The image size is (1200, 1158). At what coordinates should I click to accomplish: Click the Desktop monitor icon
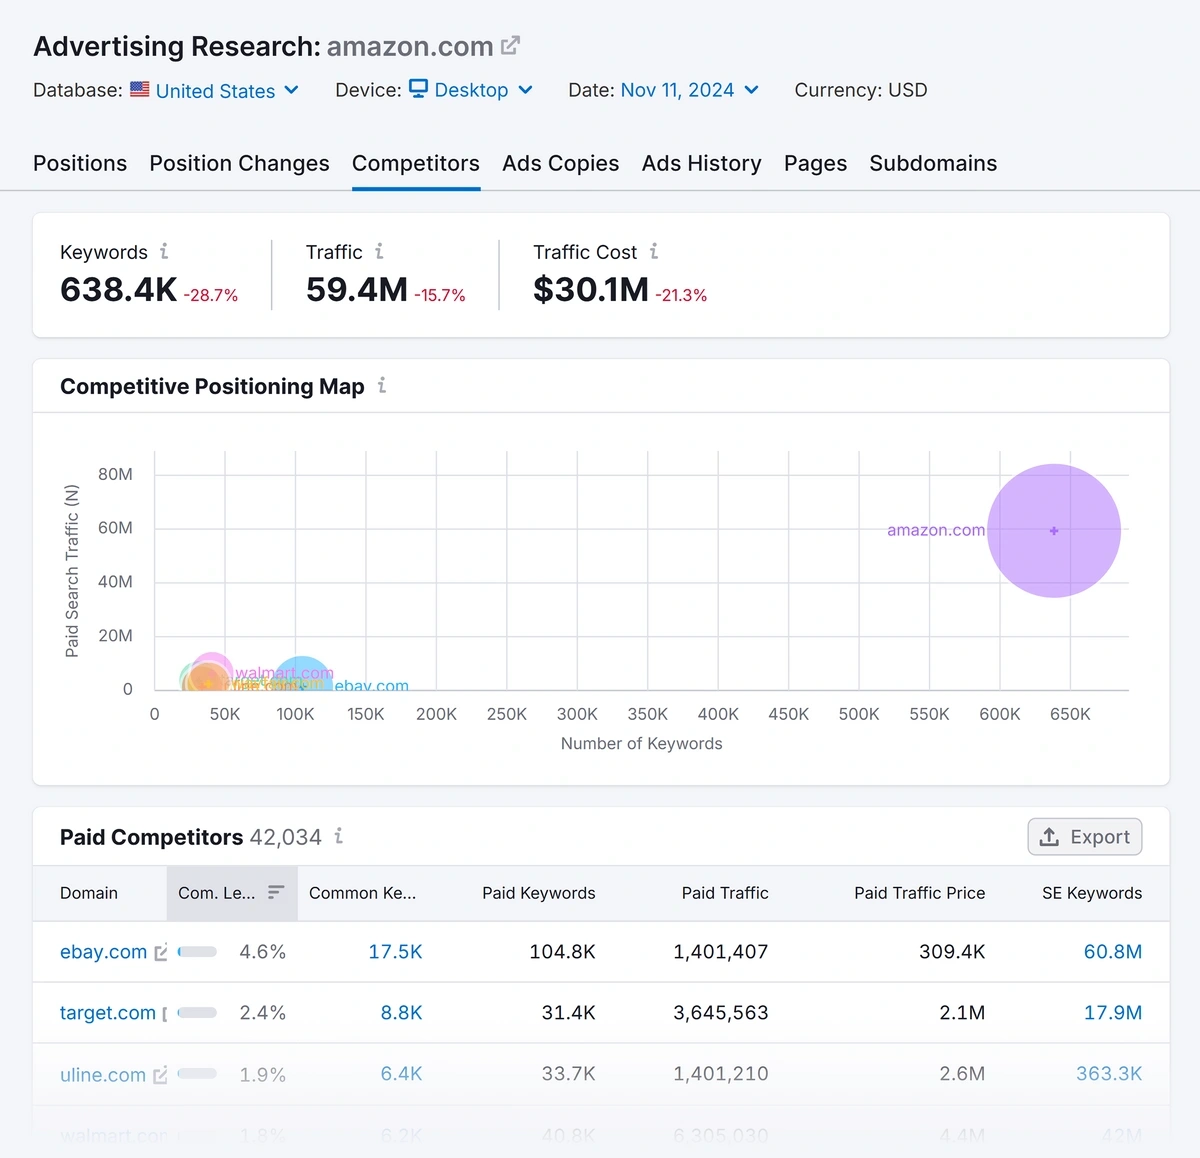[x=419, y=88]
